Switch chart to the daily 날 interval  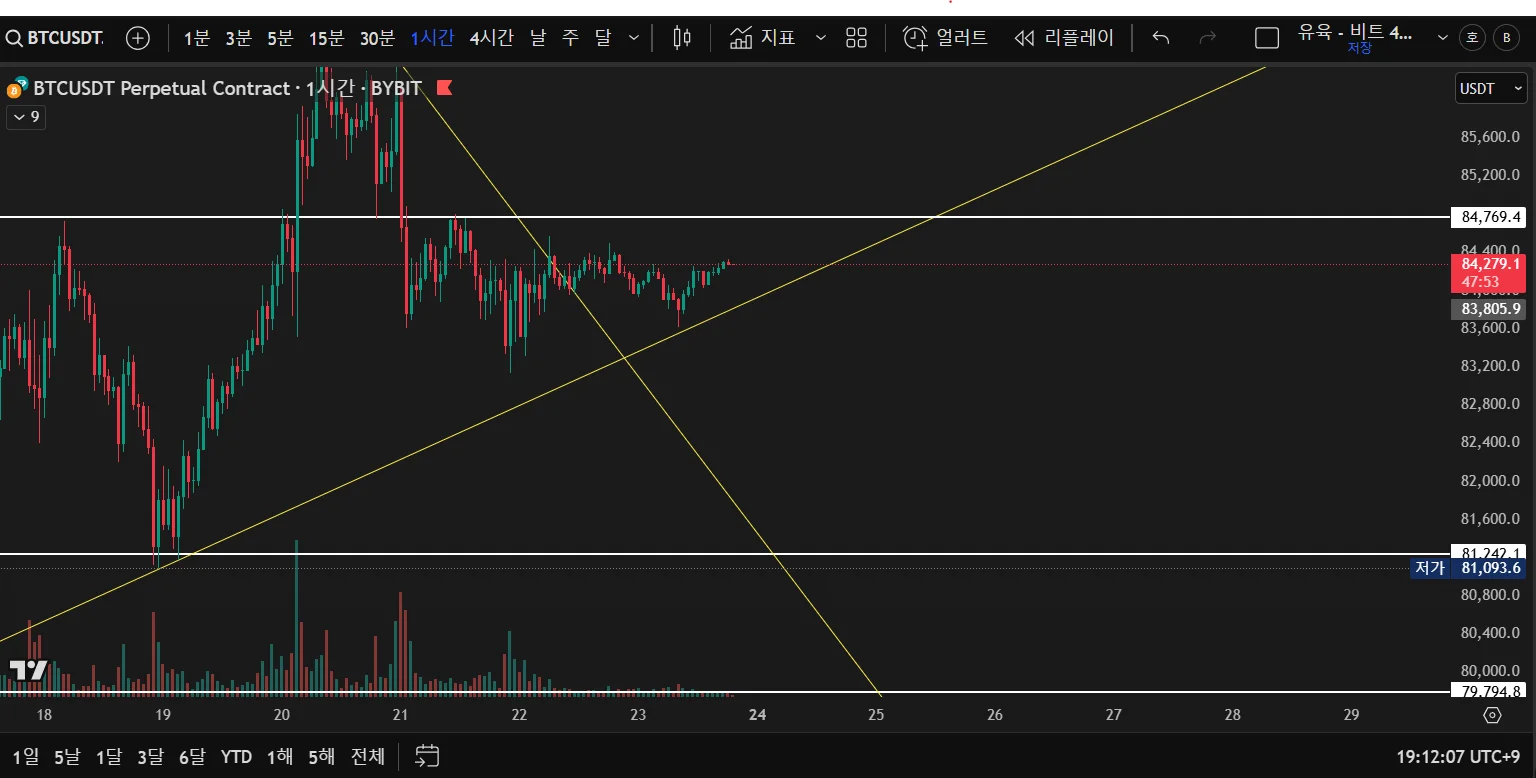tap(538, 38)
